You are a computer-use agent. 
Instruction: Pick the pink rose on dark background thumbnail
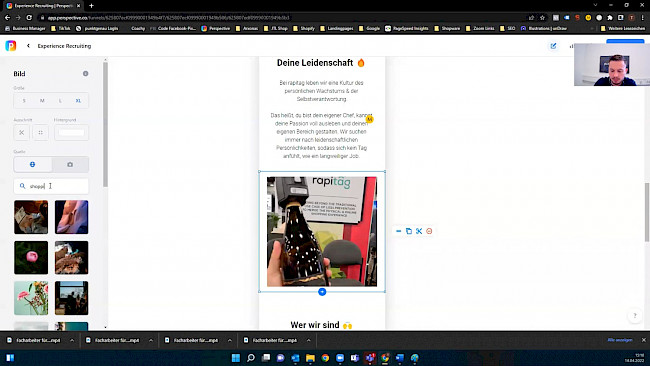(31, 257)
